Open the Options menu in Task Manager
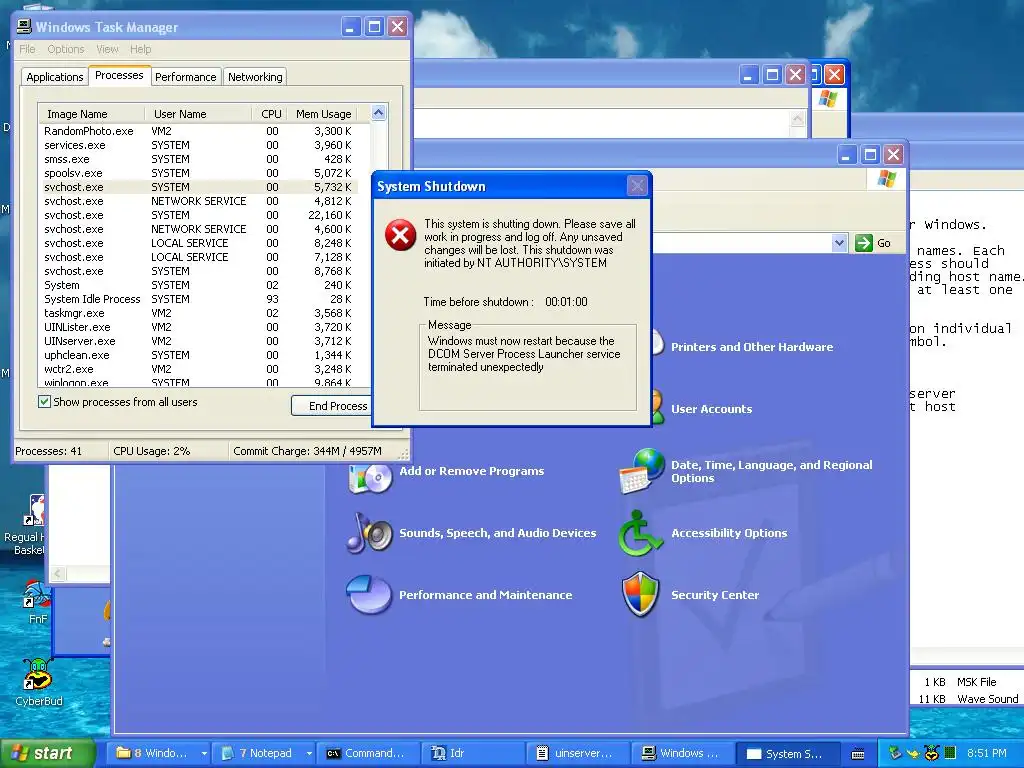This screenshot has width=1024, height=768. coord(65,49)
